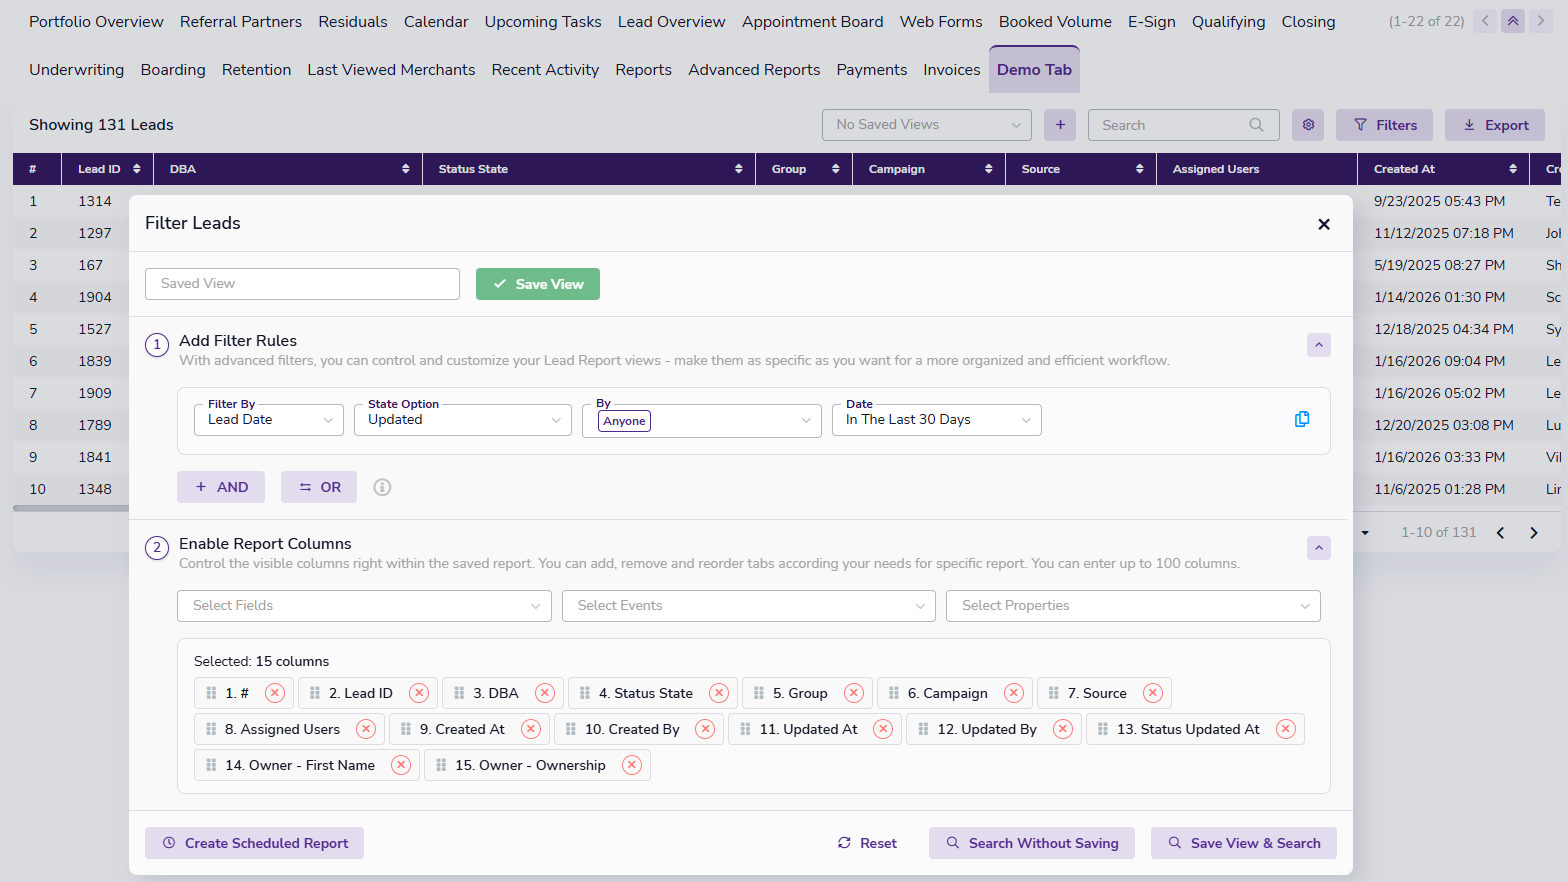Open the Filter By Lead Date dropdown

(268, 420)
